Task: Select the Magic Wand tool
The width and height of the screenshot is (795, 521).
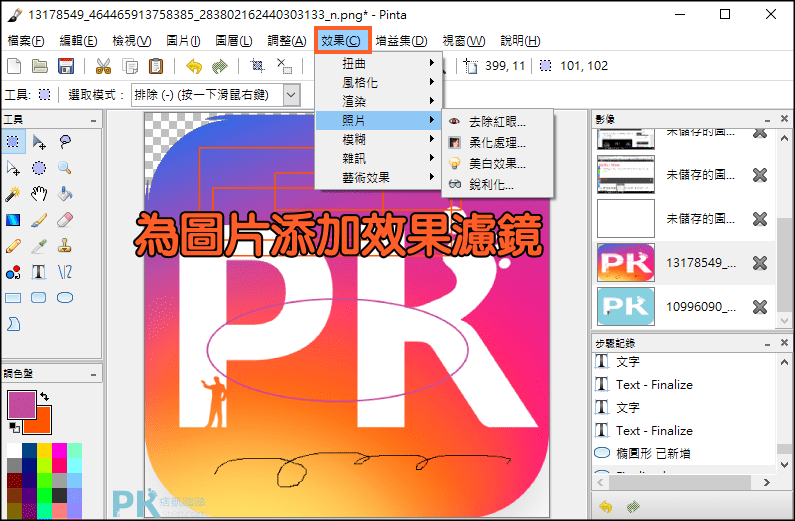Action: [x=13, y=194]
